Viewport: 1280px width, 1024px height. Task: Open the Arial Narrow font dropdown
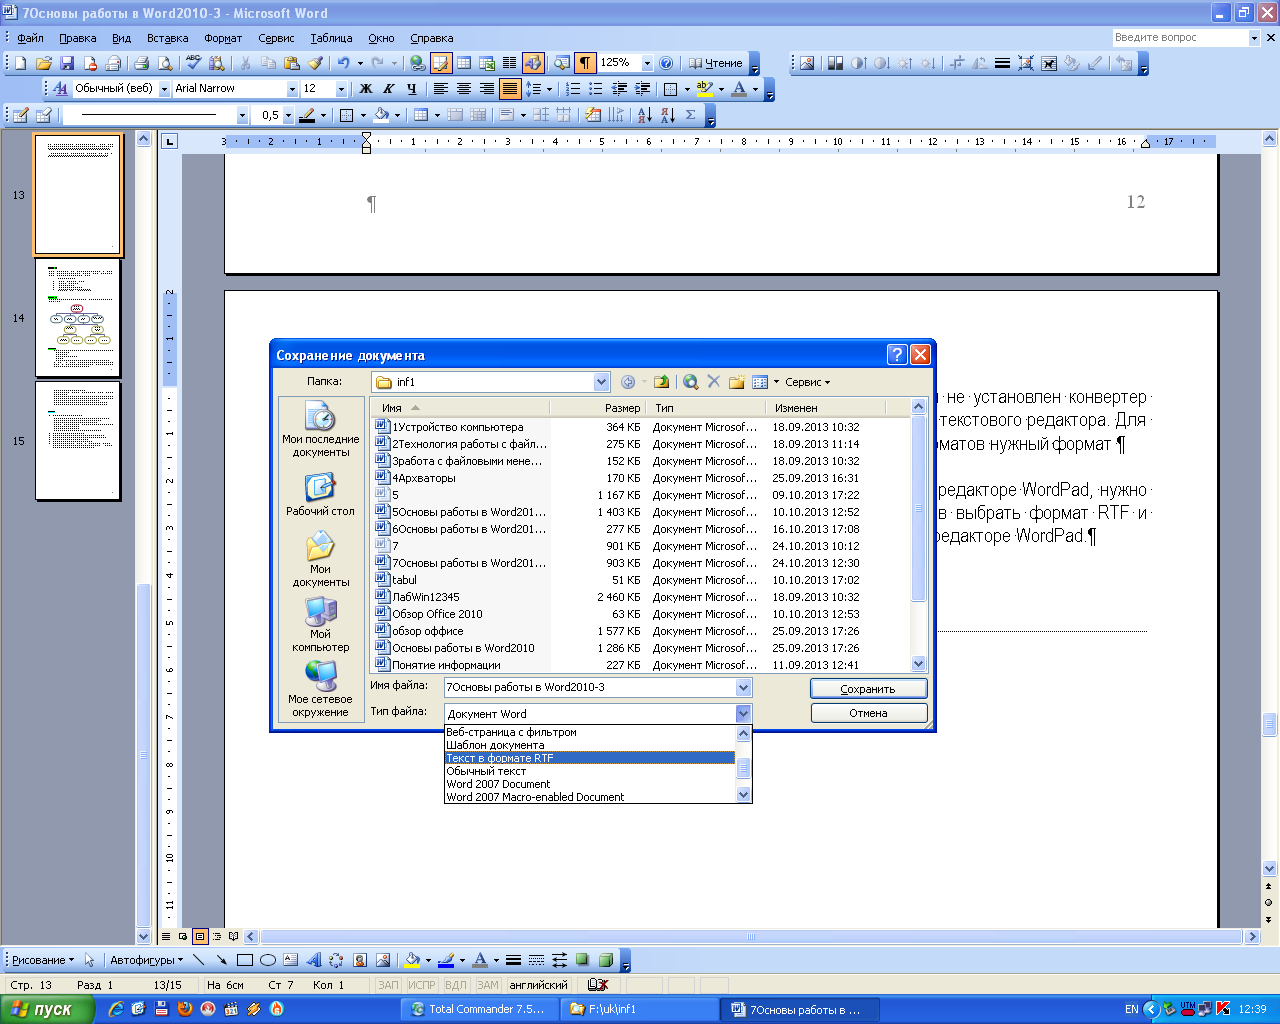292,89
